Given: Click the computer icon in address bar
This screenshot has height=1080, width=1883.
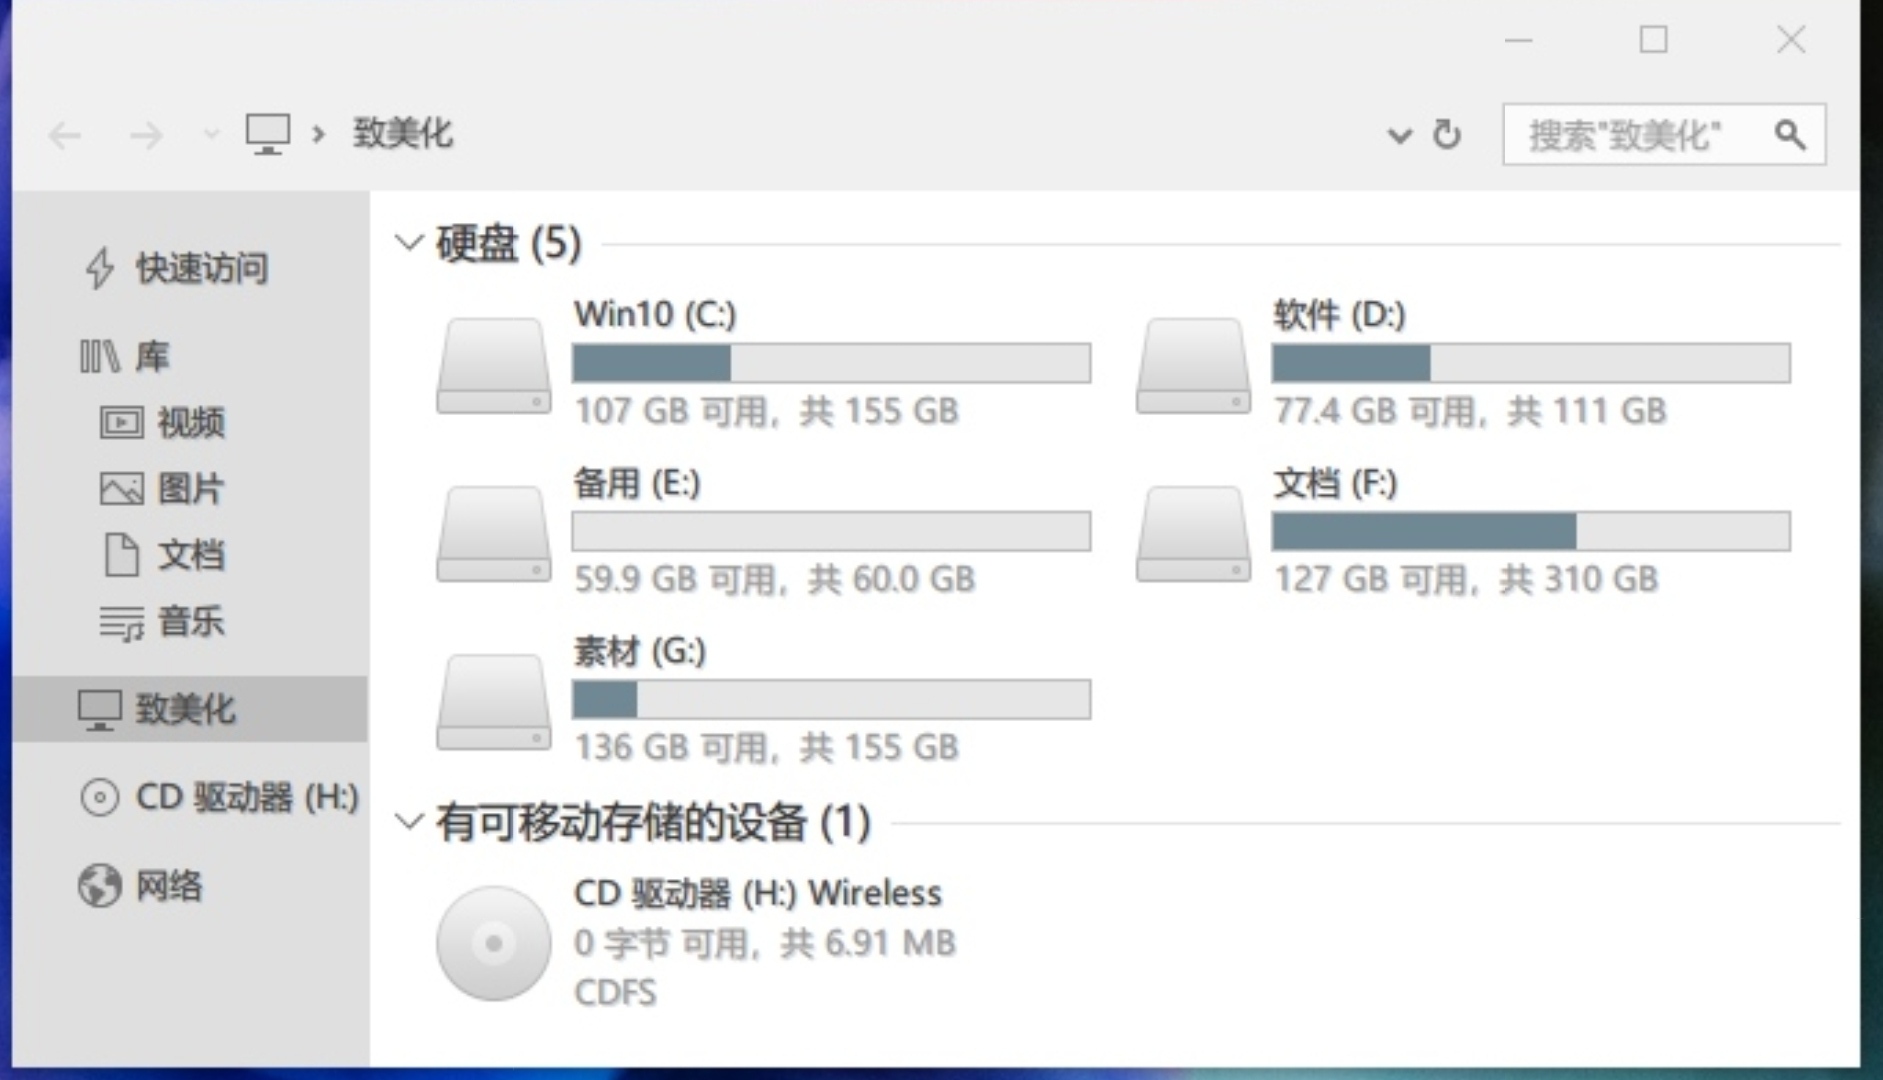Looking at the screenshot, I should 268,133.
